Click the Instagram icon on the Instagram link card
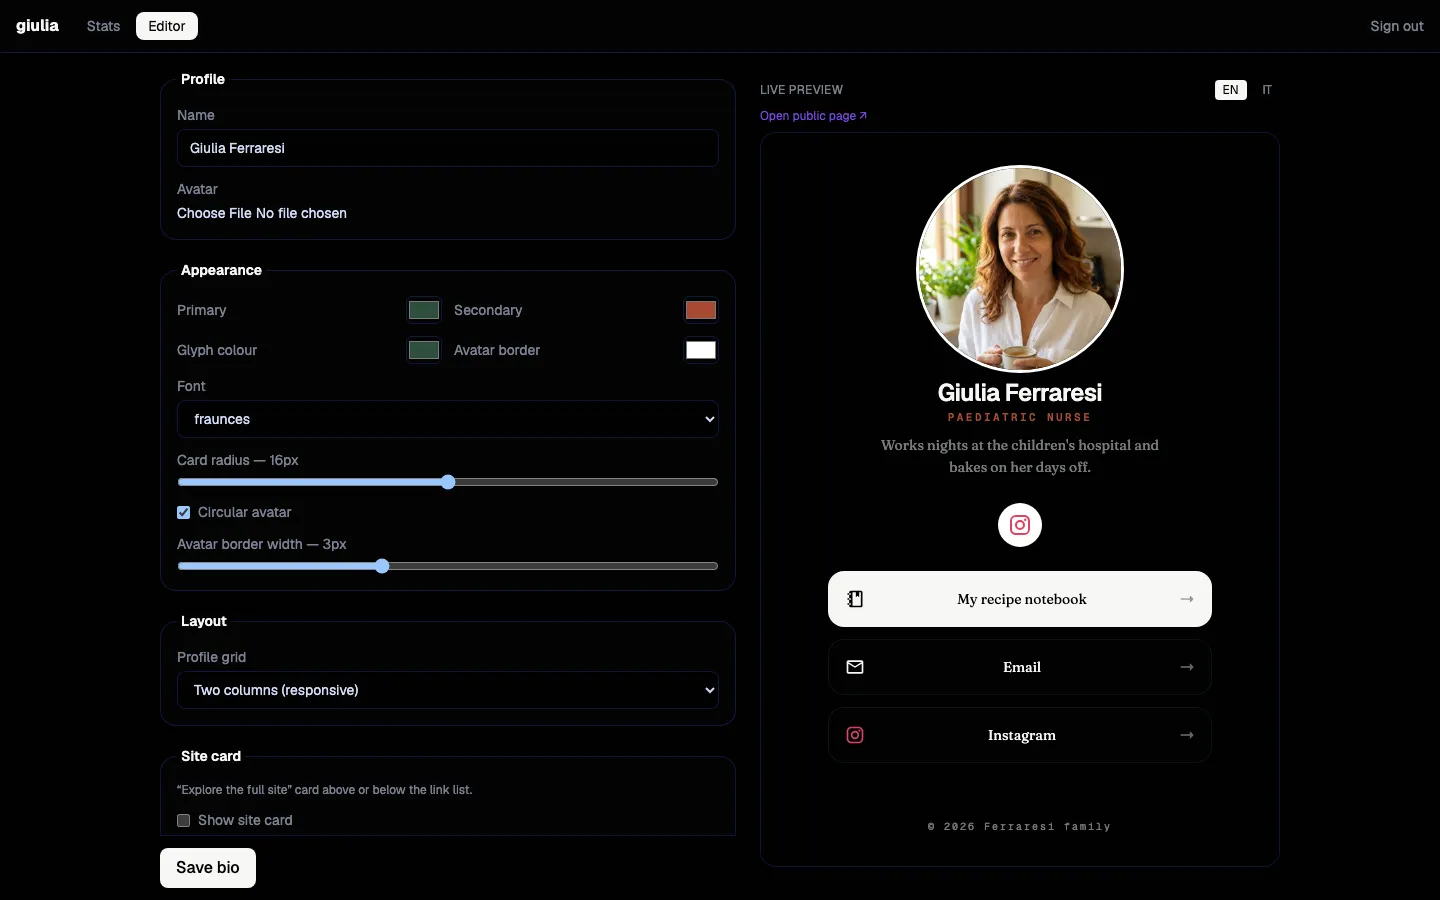1440x900 pixels. pos(855,735)
